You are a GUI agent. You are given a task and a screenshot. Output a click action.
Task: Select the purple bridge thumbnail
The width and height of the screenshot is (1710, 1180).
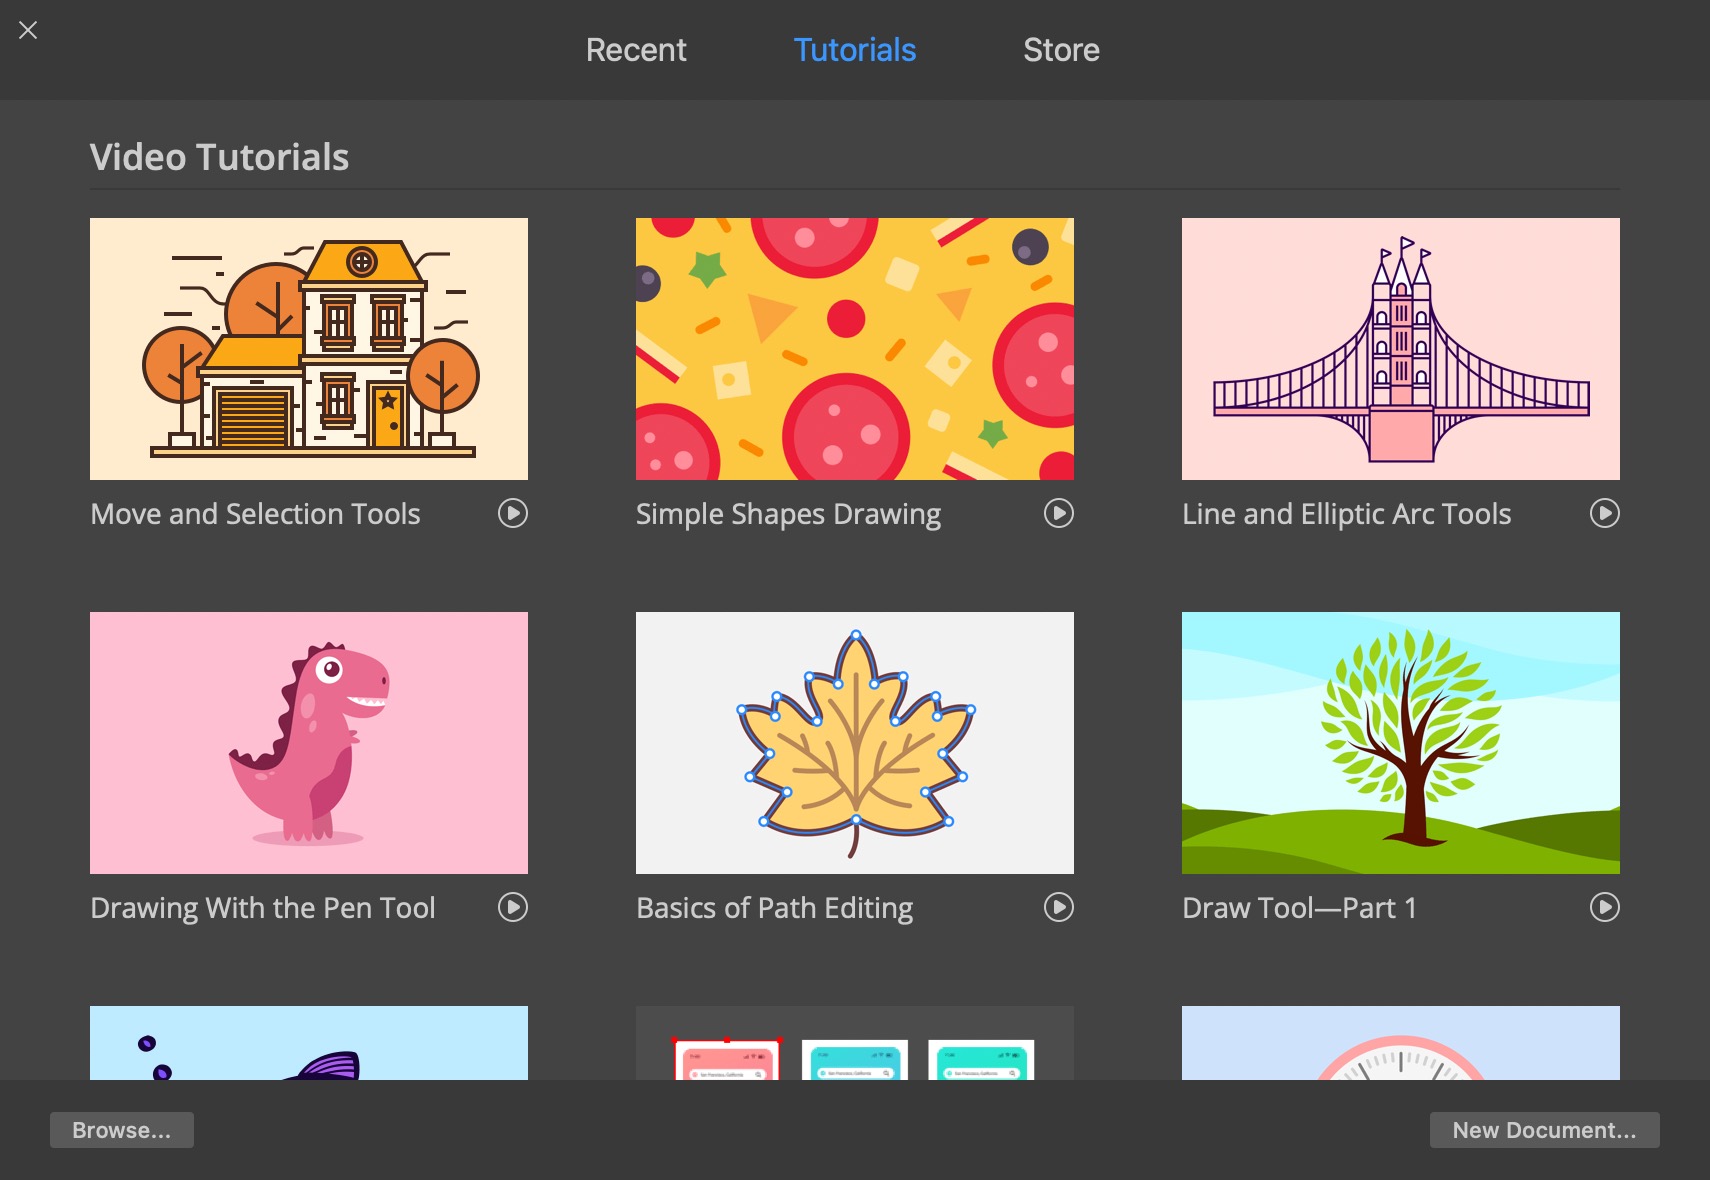tap(1401, 349)
